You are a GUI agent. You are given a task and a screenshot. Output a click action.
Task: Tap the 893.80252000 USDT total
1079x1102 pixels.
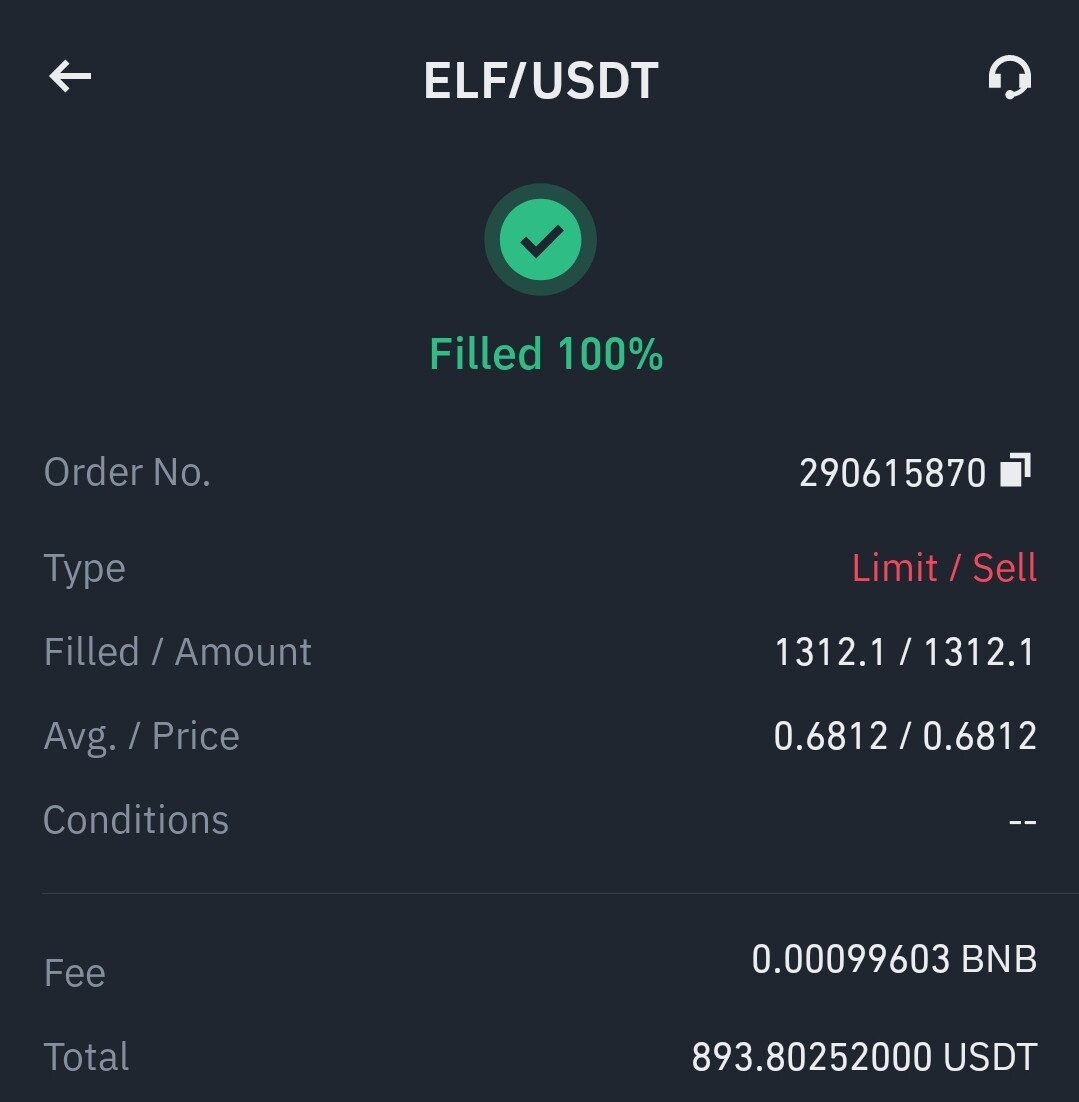coord(865,1056)
